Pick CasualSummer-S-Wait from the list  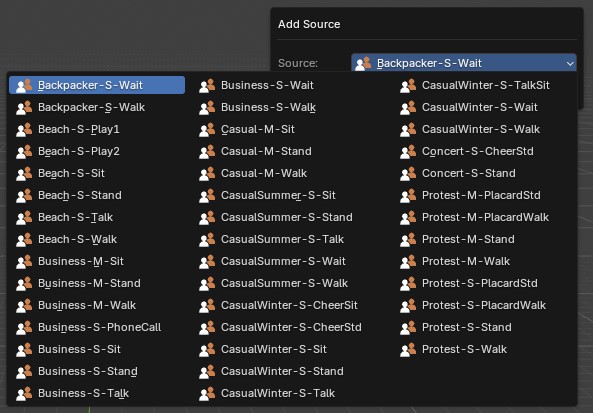pos(289,261)
